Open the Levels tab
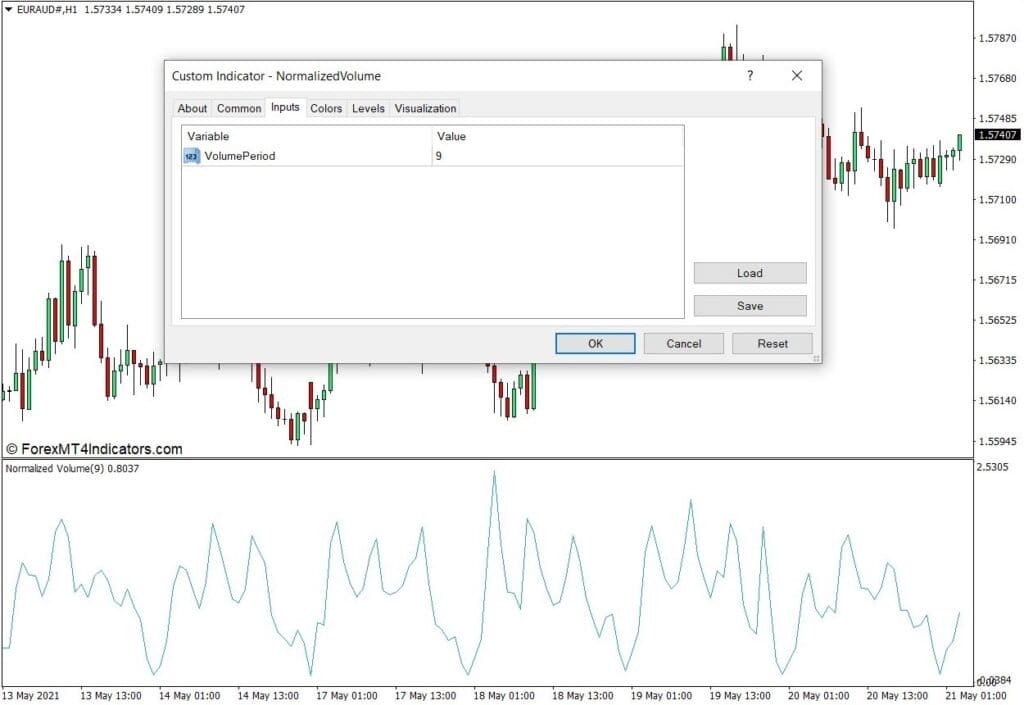Screen dimensions: 1024x705 (x=368, y=109)
